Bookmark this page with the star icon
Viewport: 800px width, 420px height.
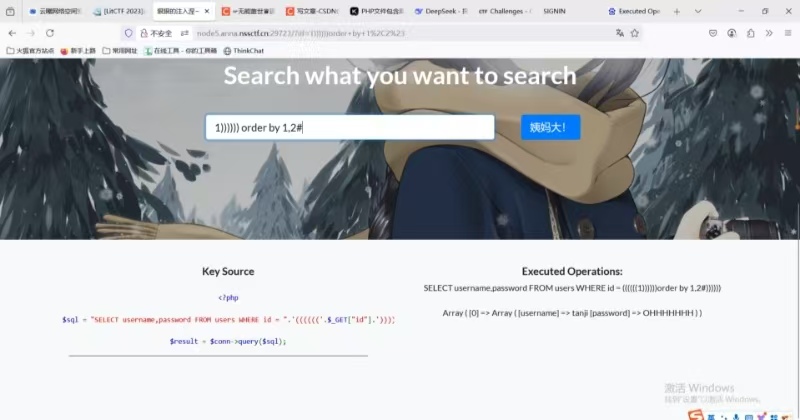[635, 33]
